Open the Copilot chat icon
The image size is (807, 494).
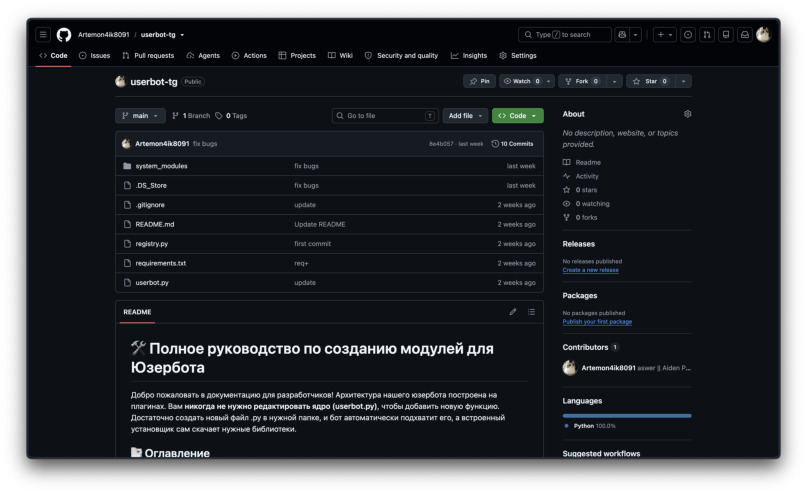pos(622,34)
